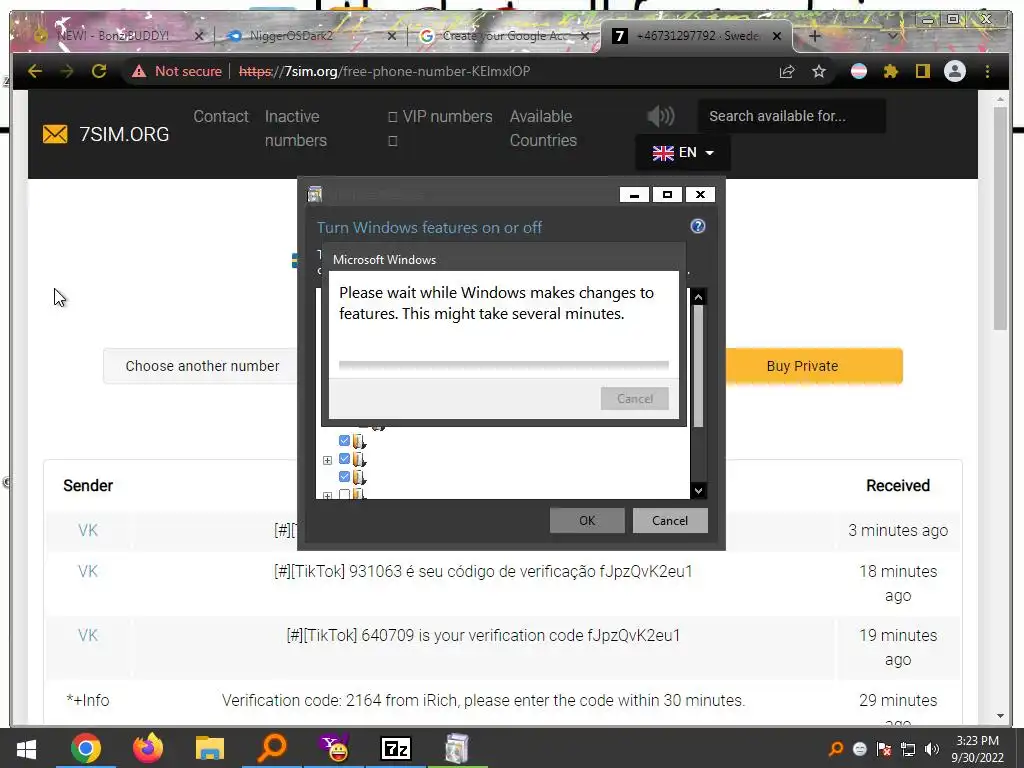Bookmark this page with the star icon
1024x768 pixels.
pos(819,71)
